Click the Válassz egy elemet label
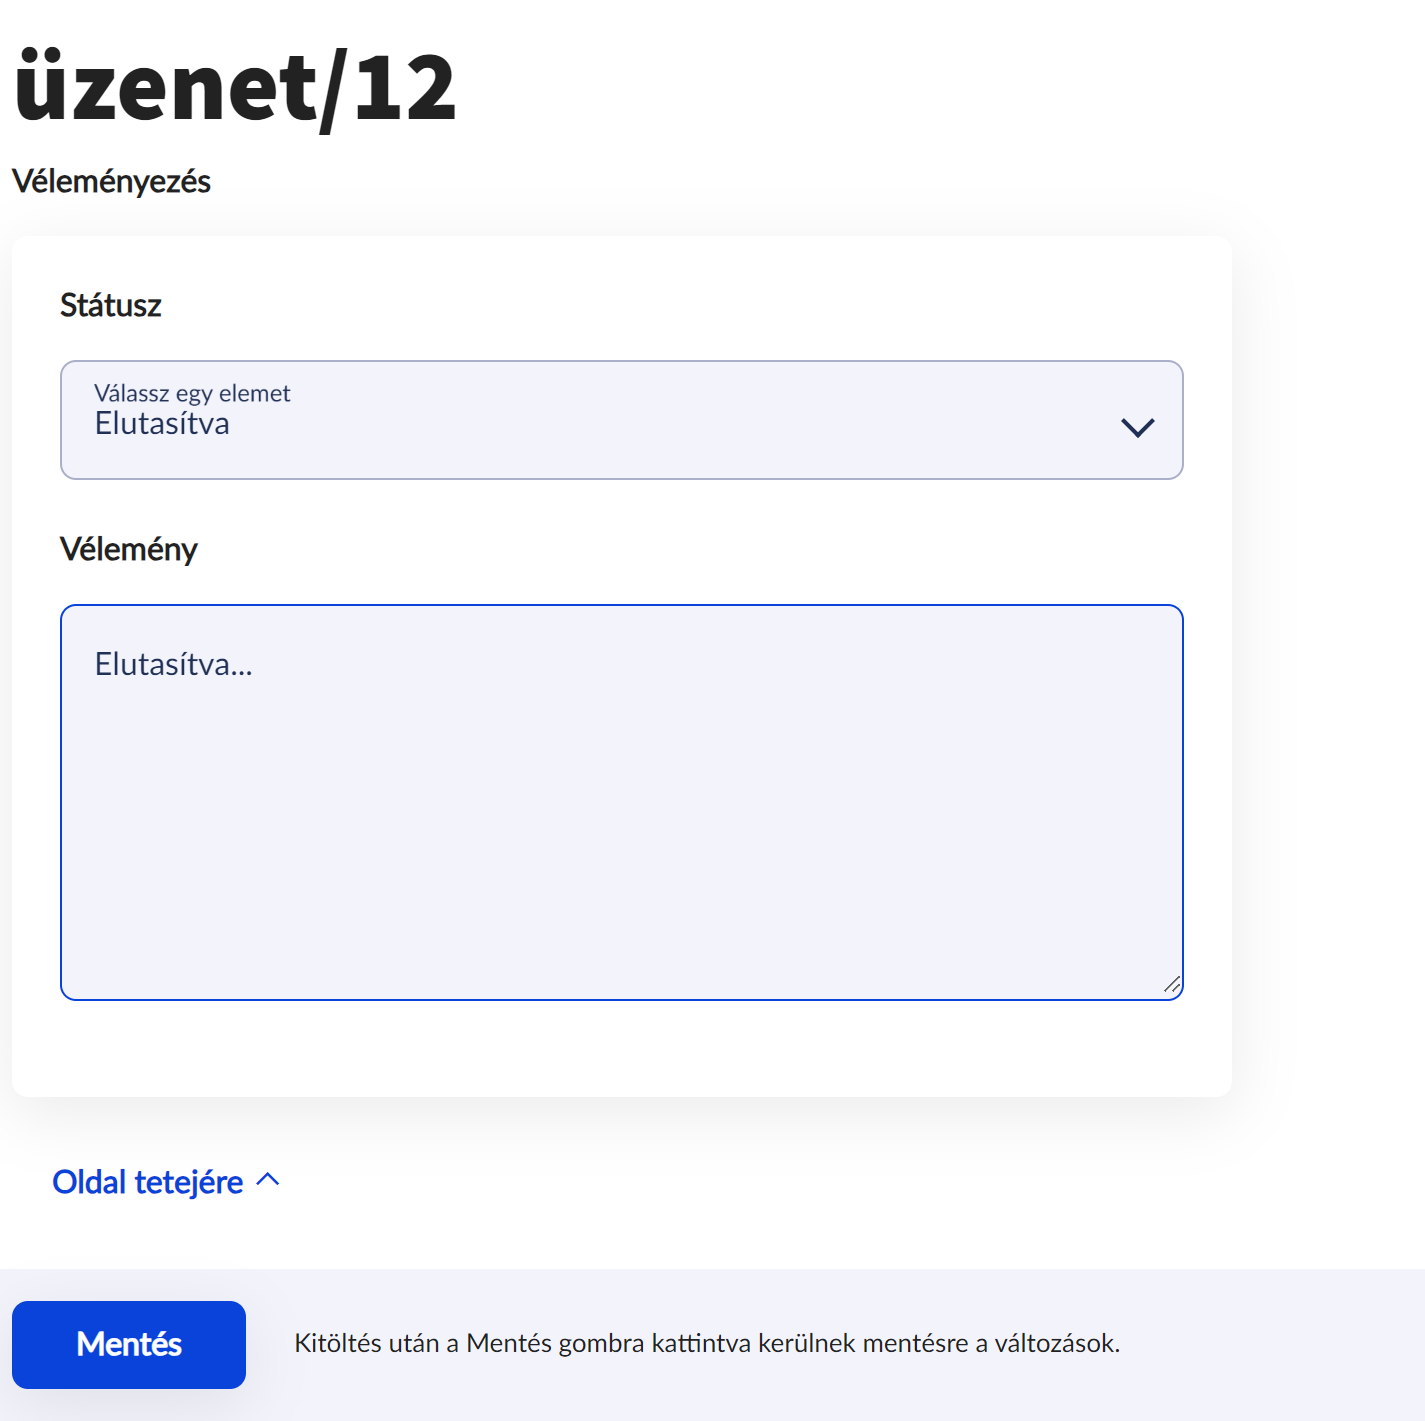 (192, 393)
